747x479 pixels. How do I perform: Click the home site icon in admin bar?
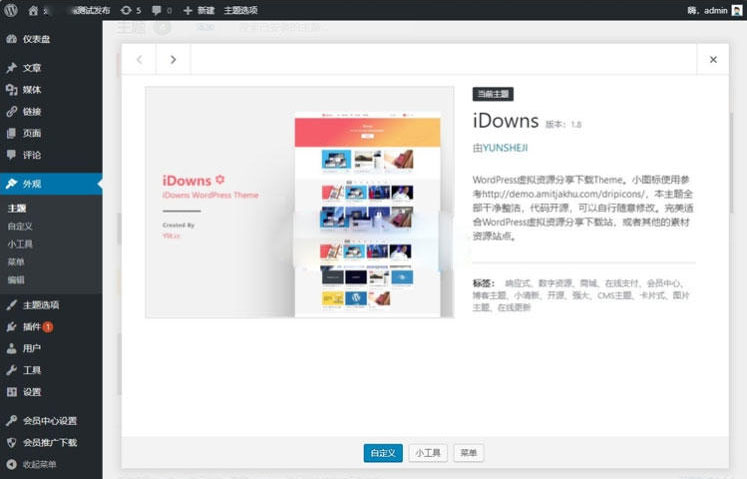33,10
